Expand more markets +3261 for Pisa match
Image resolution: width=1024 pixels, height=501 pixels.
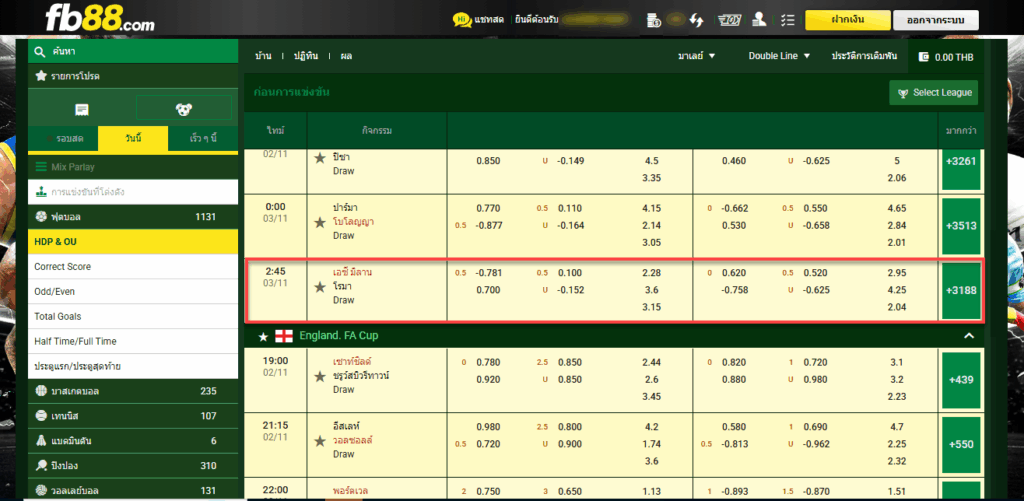(x=961, y=170)
